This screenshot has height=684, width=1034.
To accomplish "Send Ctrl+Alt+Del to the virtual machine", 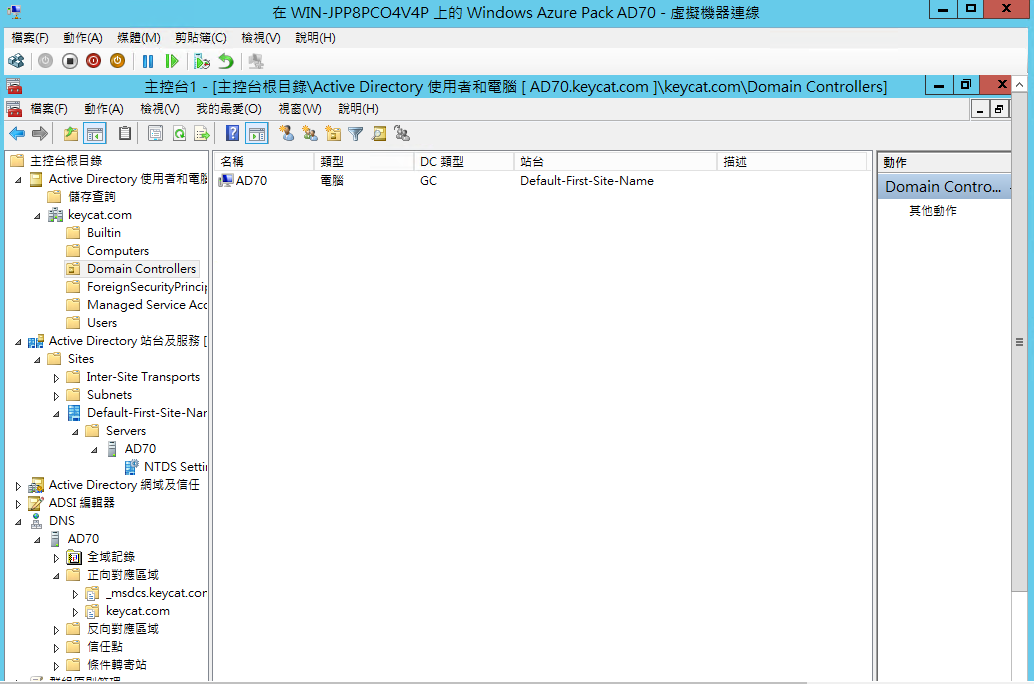I will [x=16, y=61].
